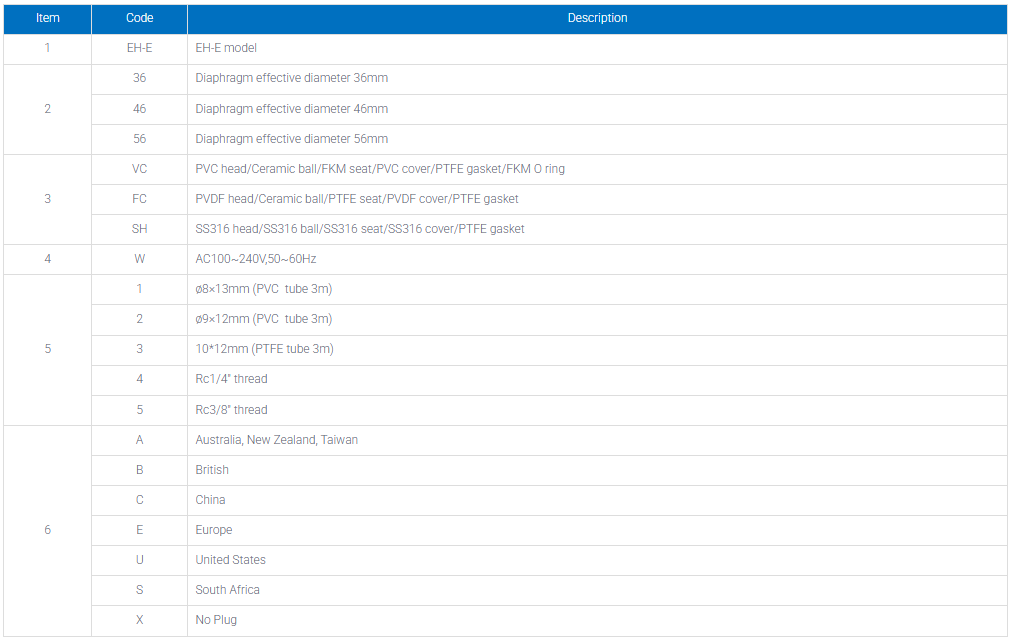Image resolution: width=1012 pixels, height=641 pixels.
Task: Click code 46 cell
Action: (139, 109)
